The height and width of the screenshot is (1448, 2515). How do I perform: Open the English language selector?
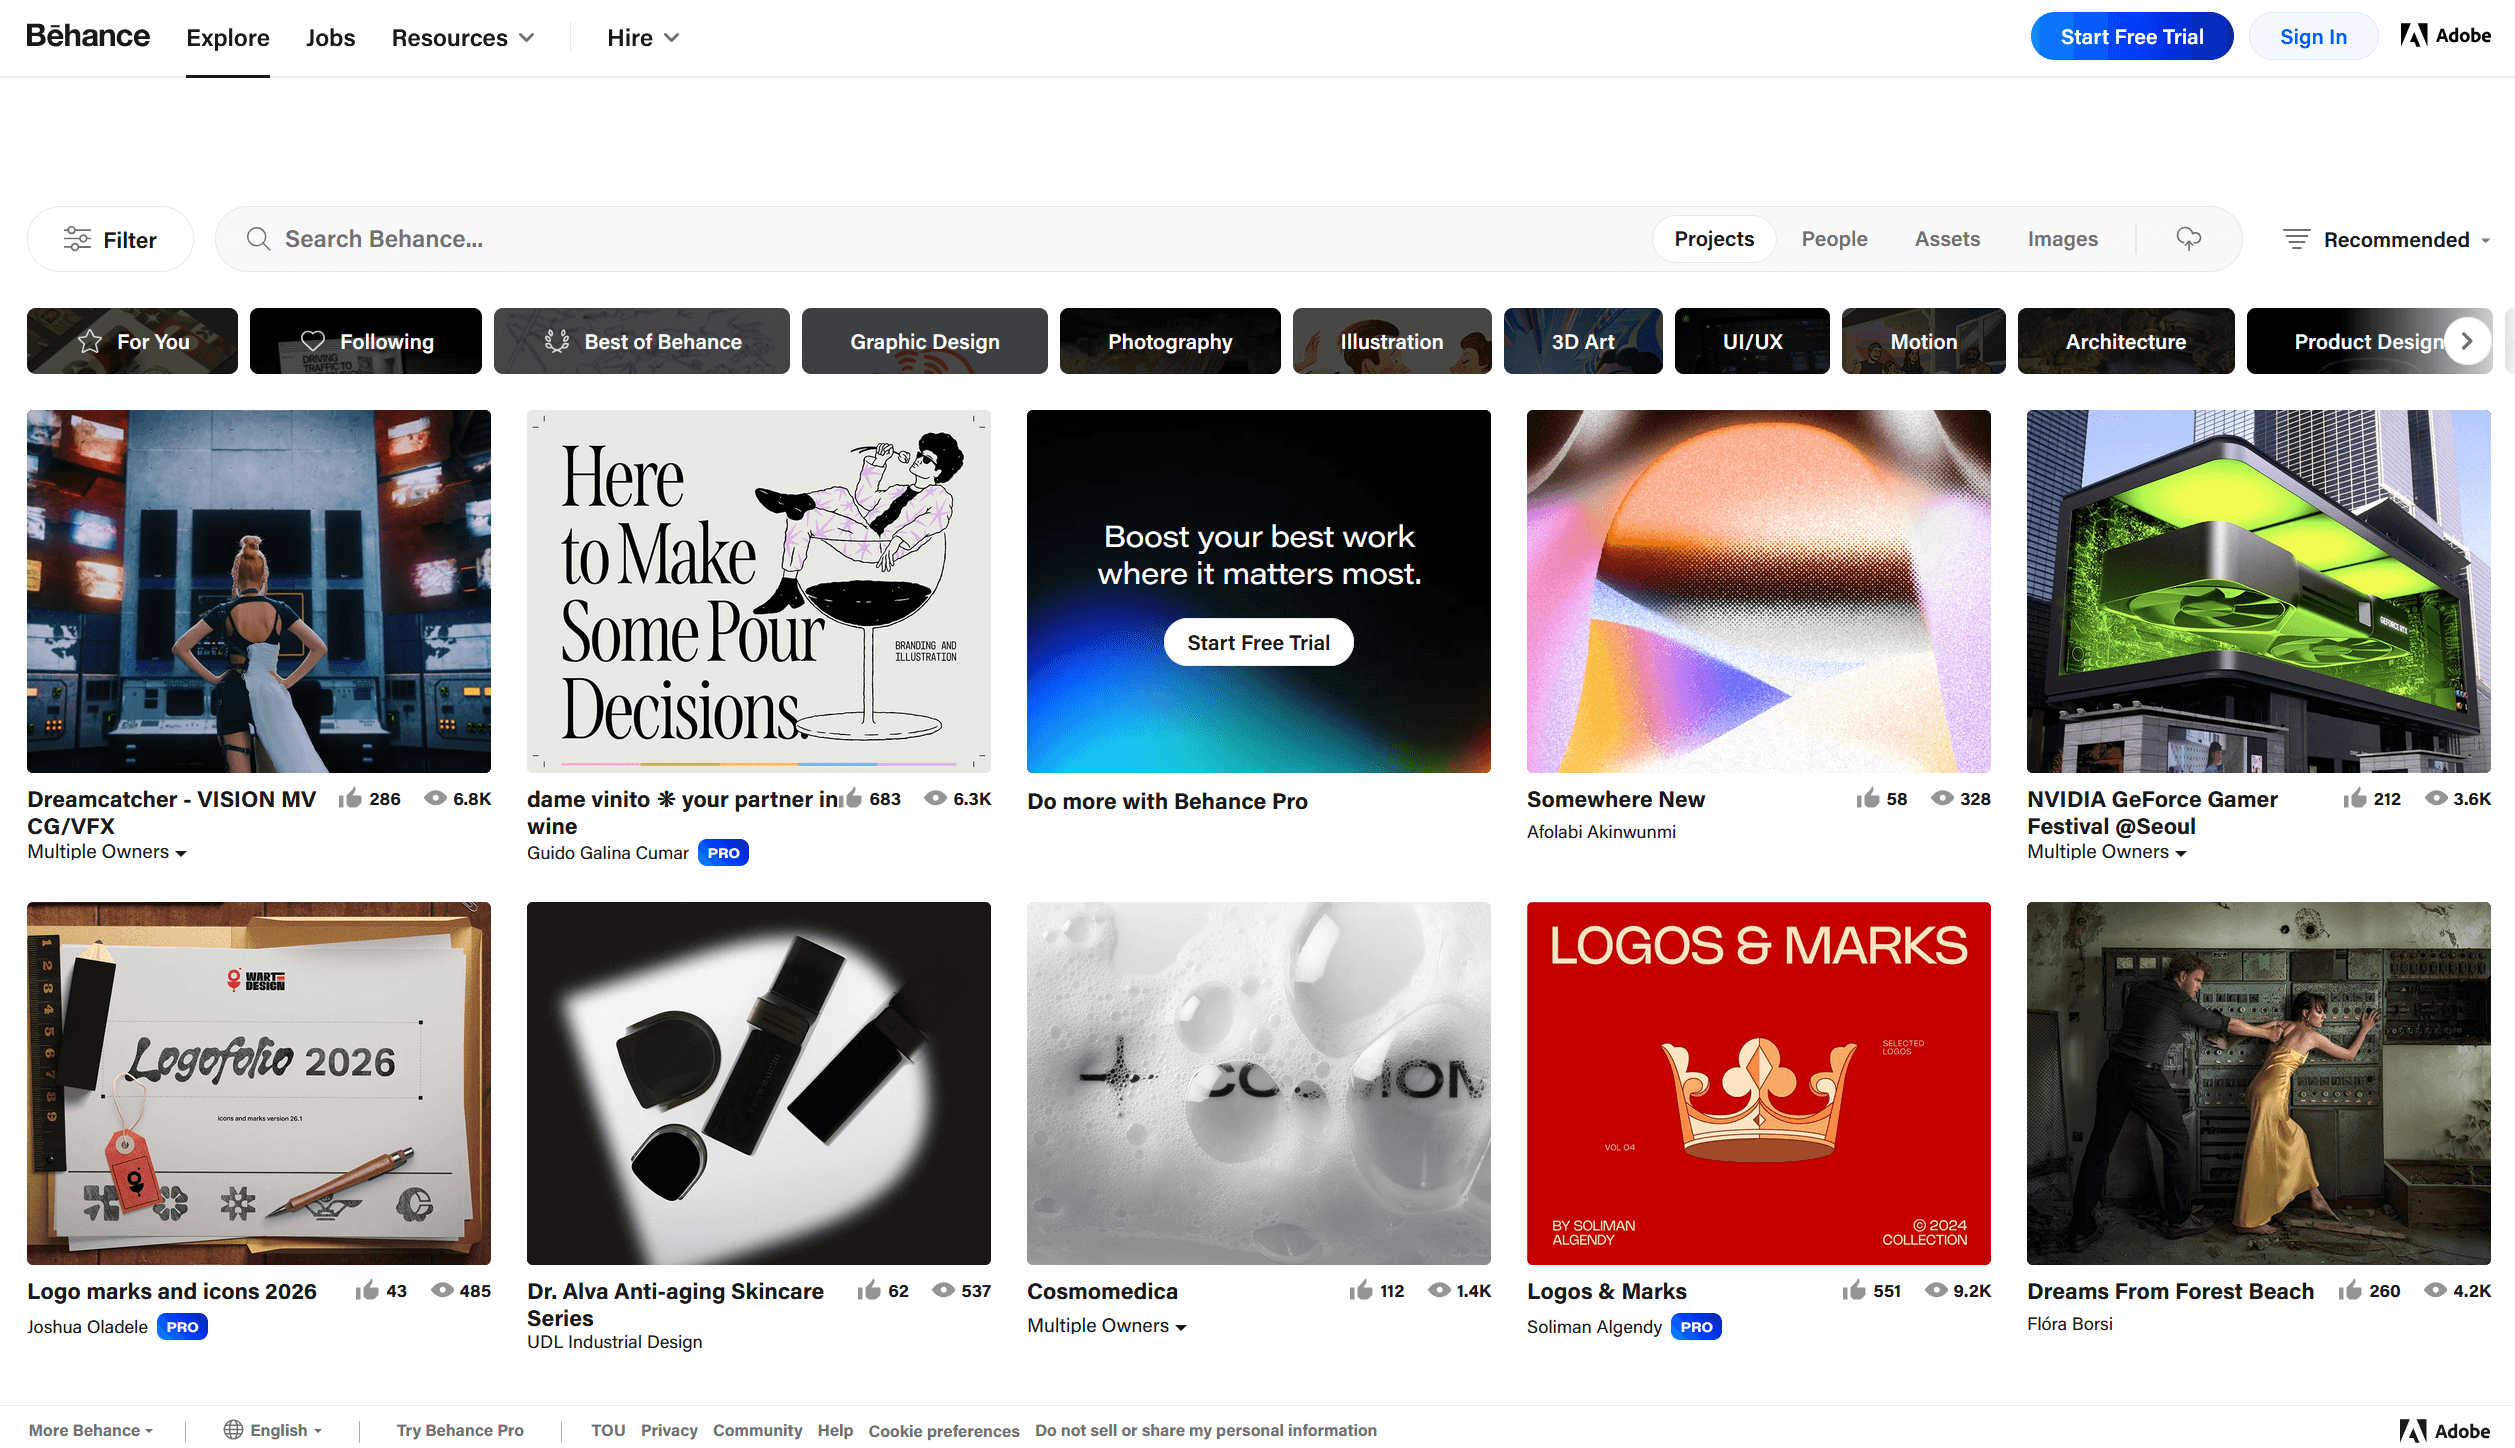[274, 1430]
